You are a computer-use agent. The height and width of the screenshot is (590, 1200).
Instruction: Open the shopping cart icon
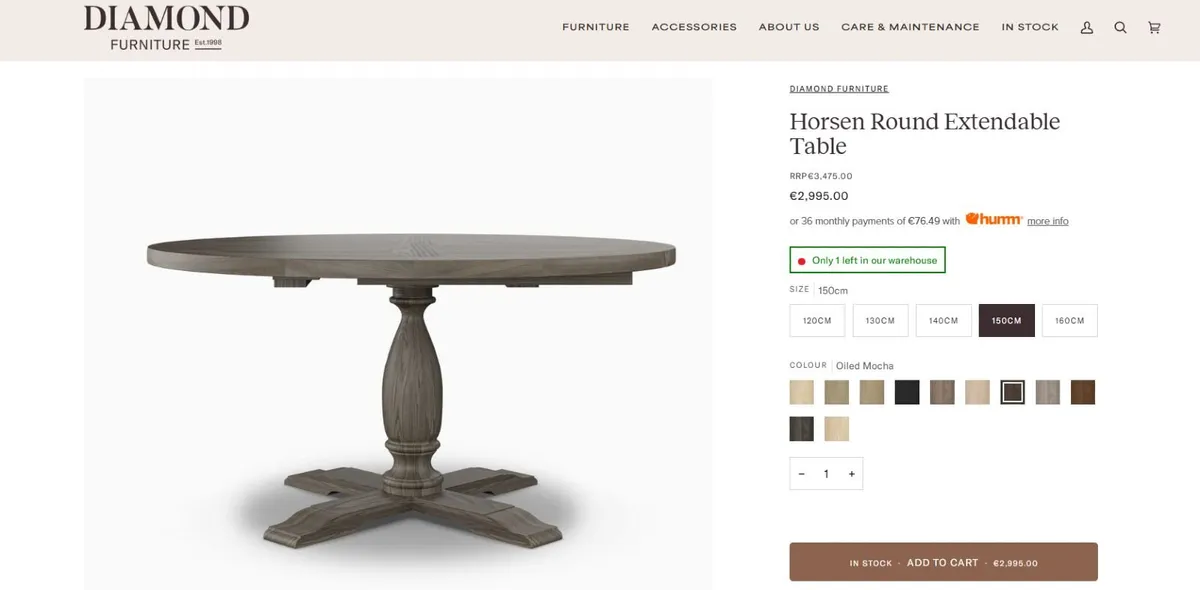pyautogui.click(x=1153, y=27)
